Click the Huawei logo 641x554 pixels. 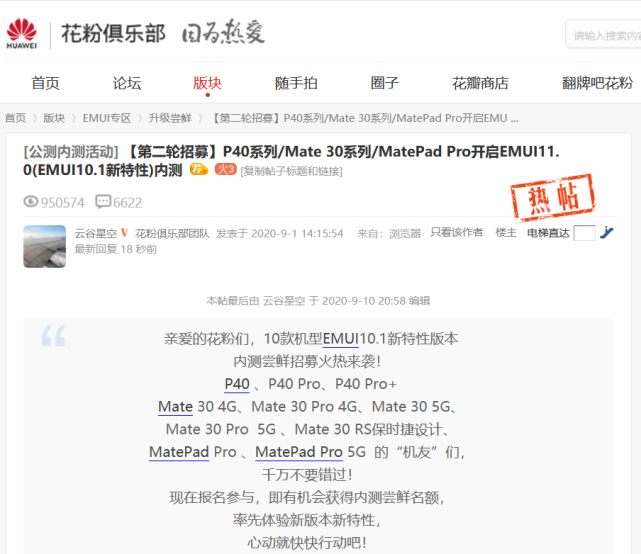pos(22,34)
